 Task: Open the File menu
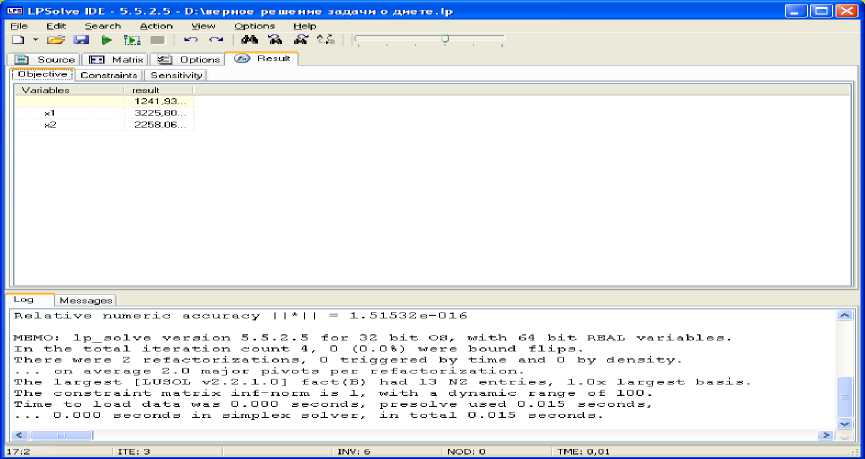(x=19, y=26)
